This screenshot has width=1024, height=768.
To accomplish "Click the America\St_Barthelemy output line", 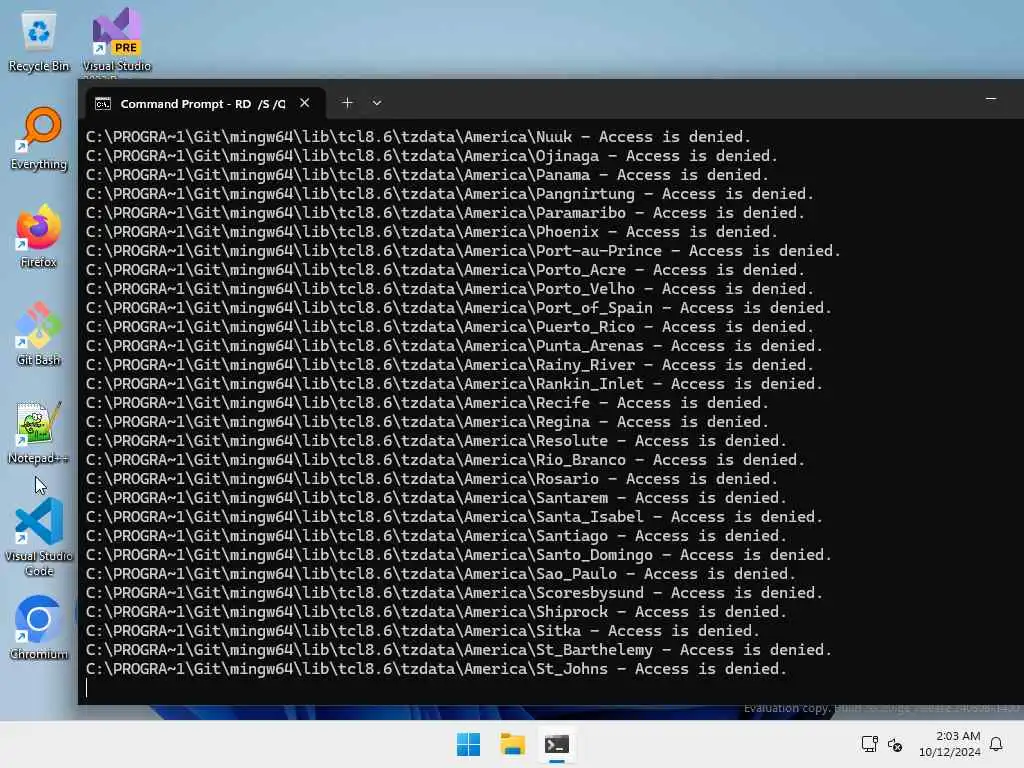I will pyautogui.click(x=459, y=650).
